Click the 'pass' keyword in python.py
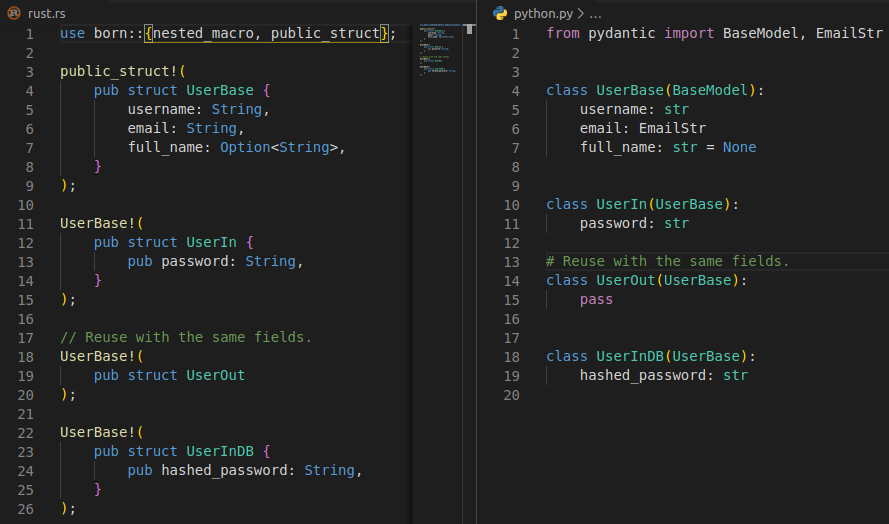 point(596,299)
